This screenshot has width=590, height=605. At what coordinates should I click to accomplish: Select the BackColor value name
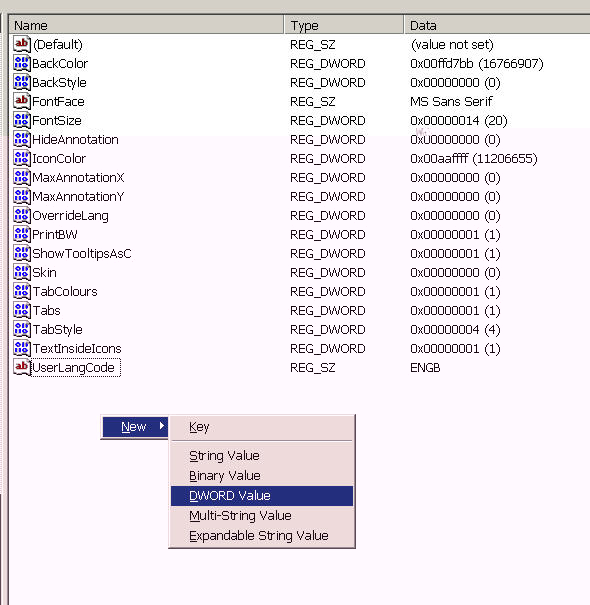click(x=60, y=63)
